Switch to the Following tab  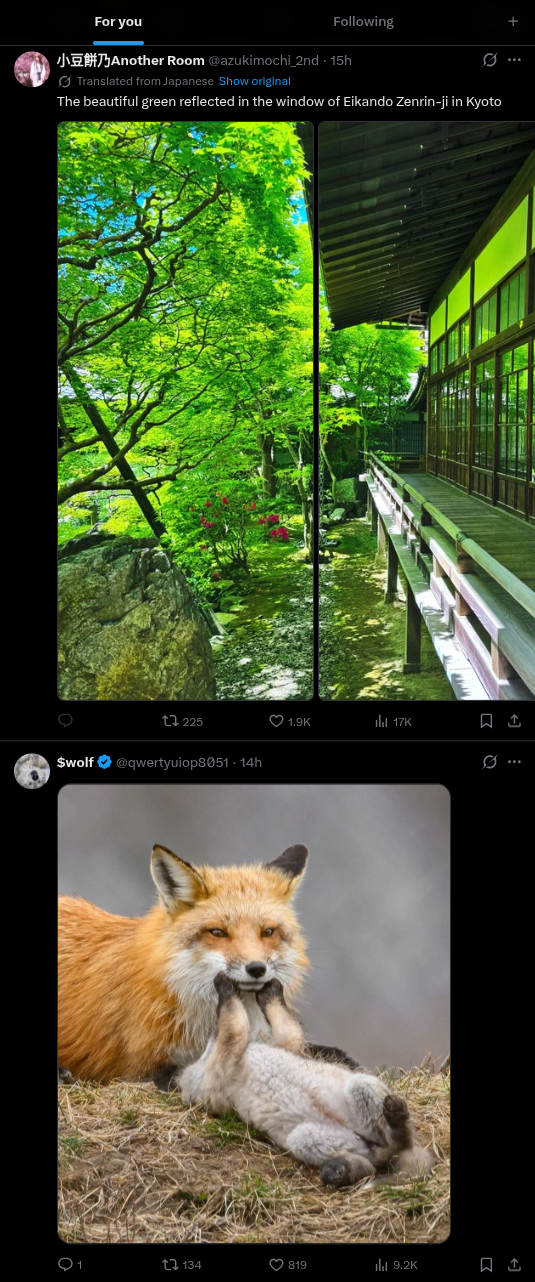(x=363, y=22)
